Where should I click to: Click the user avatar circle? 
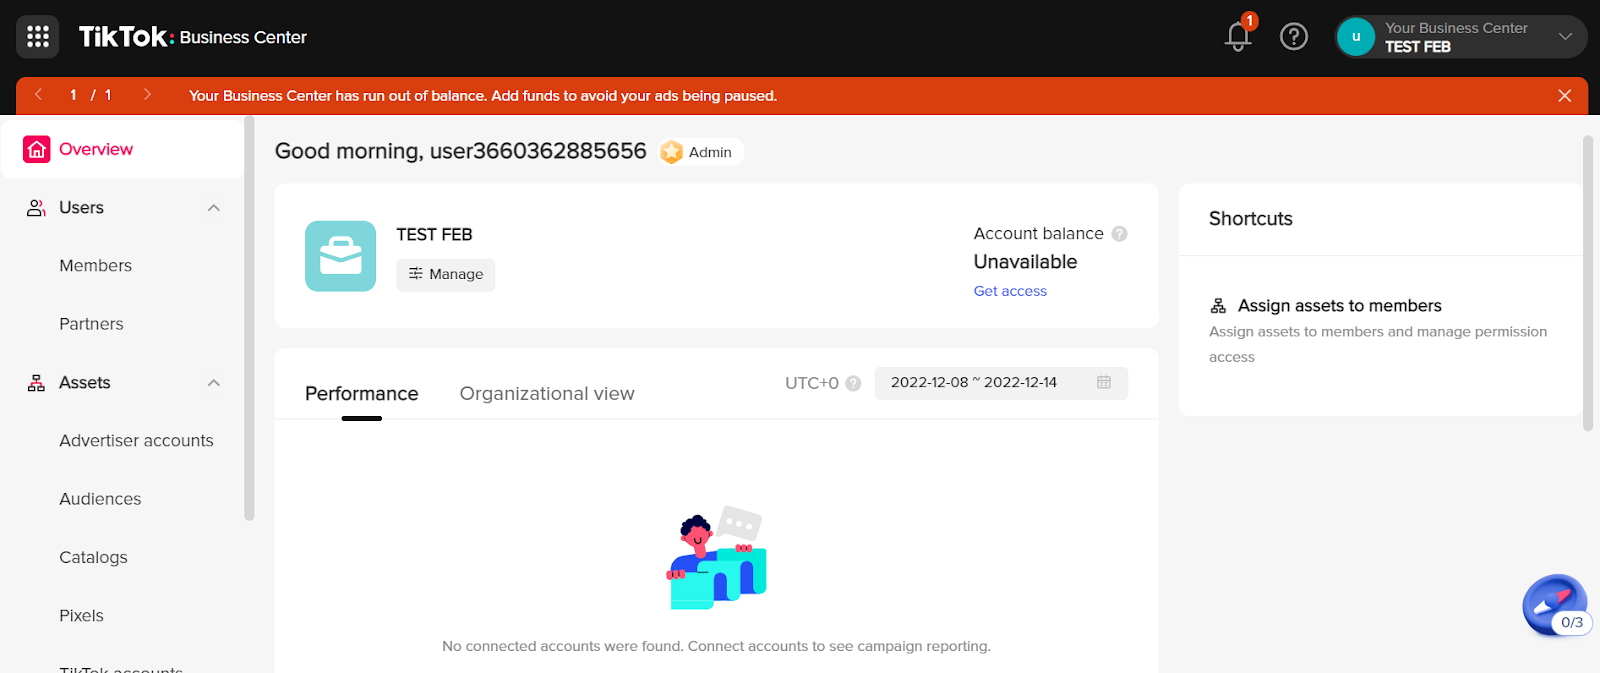point(1356,37)
